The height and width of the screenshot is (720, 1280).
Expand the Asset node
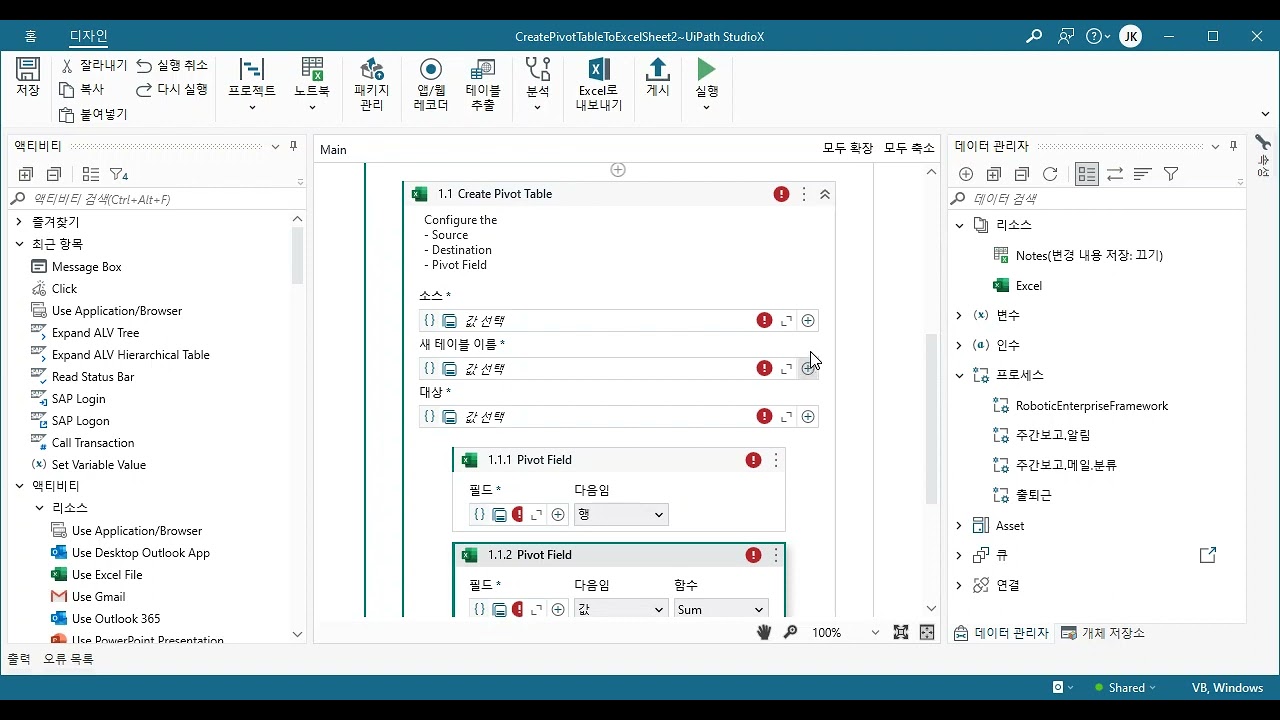959,526
